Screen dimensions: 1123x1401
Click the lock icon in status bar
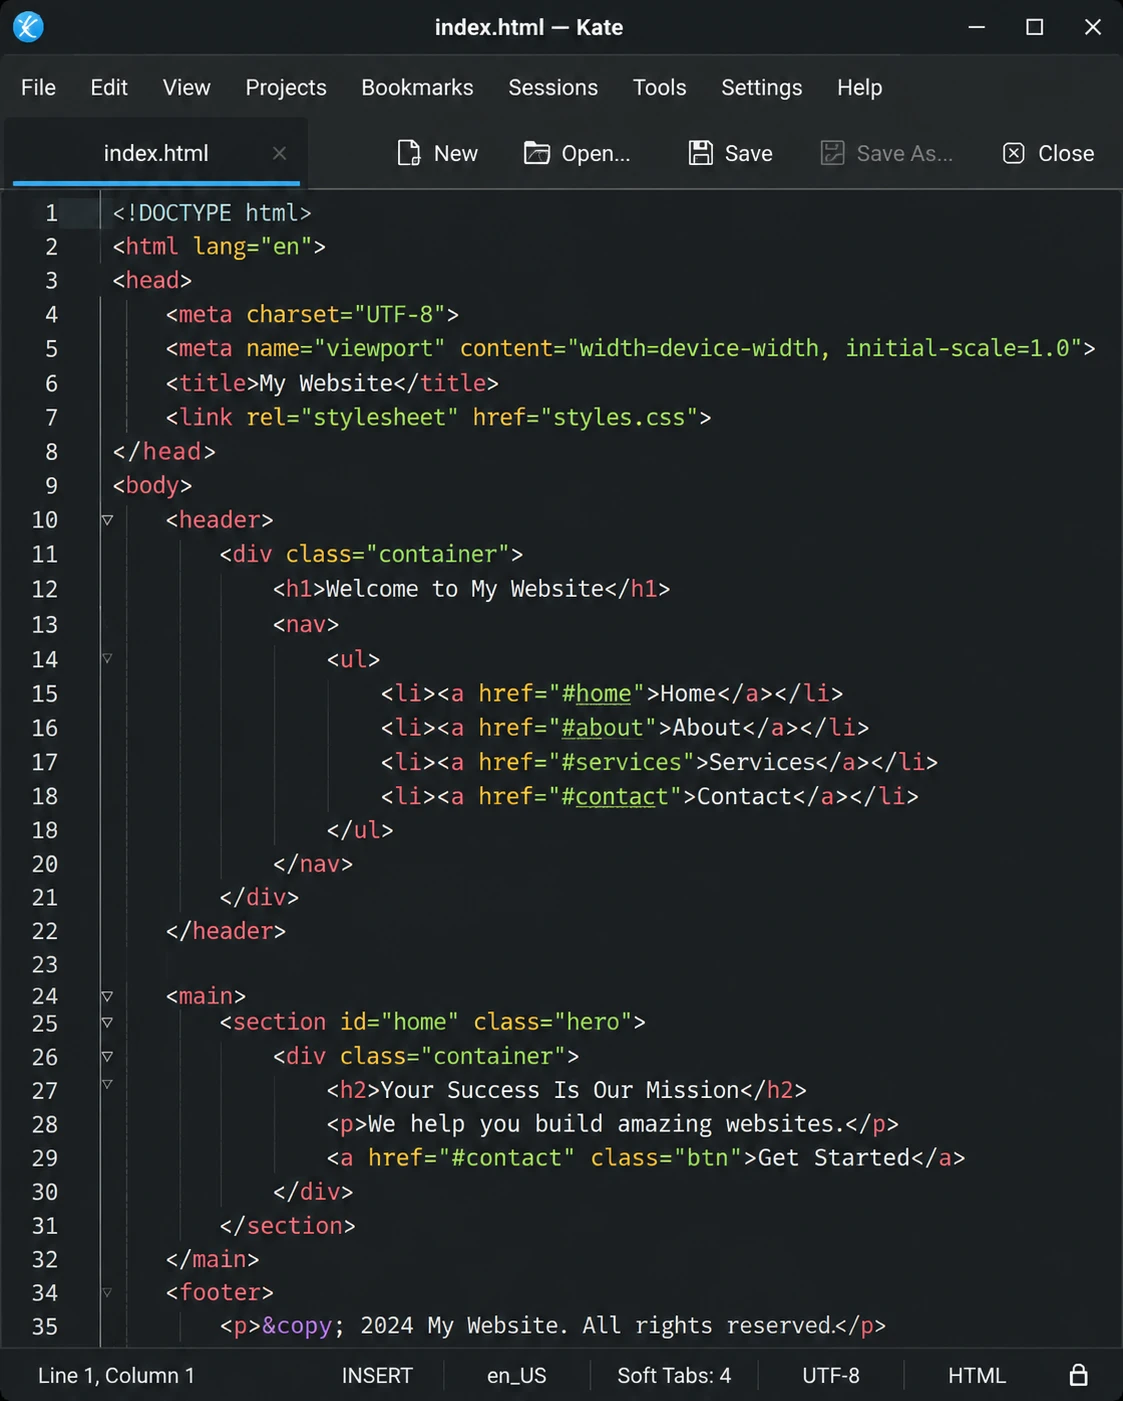tap(1078, 1375)
